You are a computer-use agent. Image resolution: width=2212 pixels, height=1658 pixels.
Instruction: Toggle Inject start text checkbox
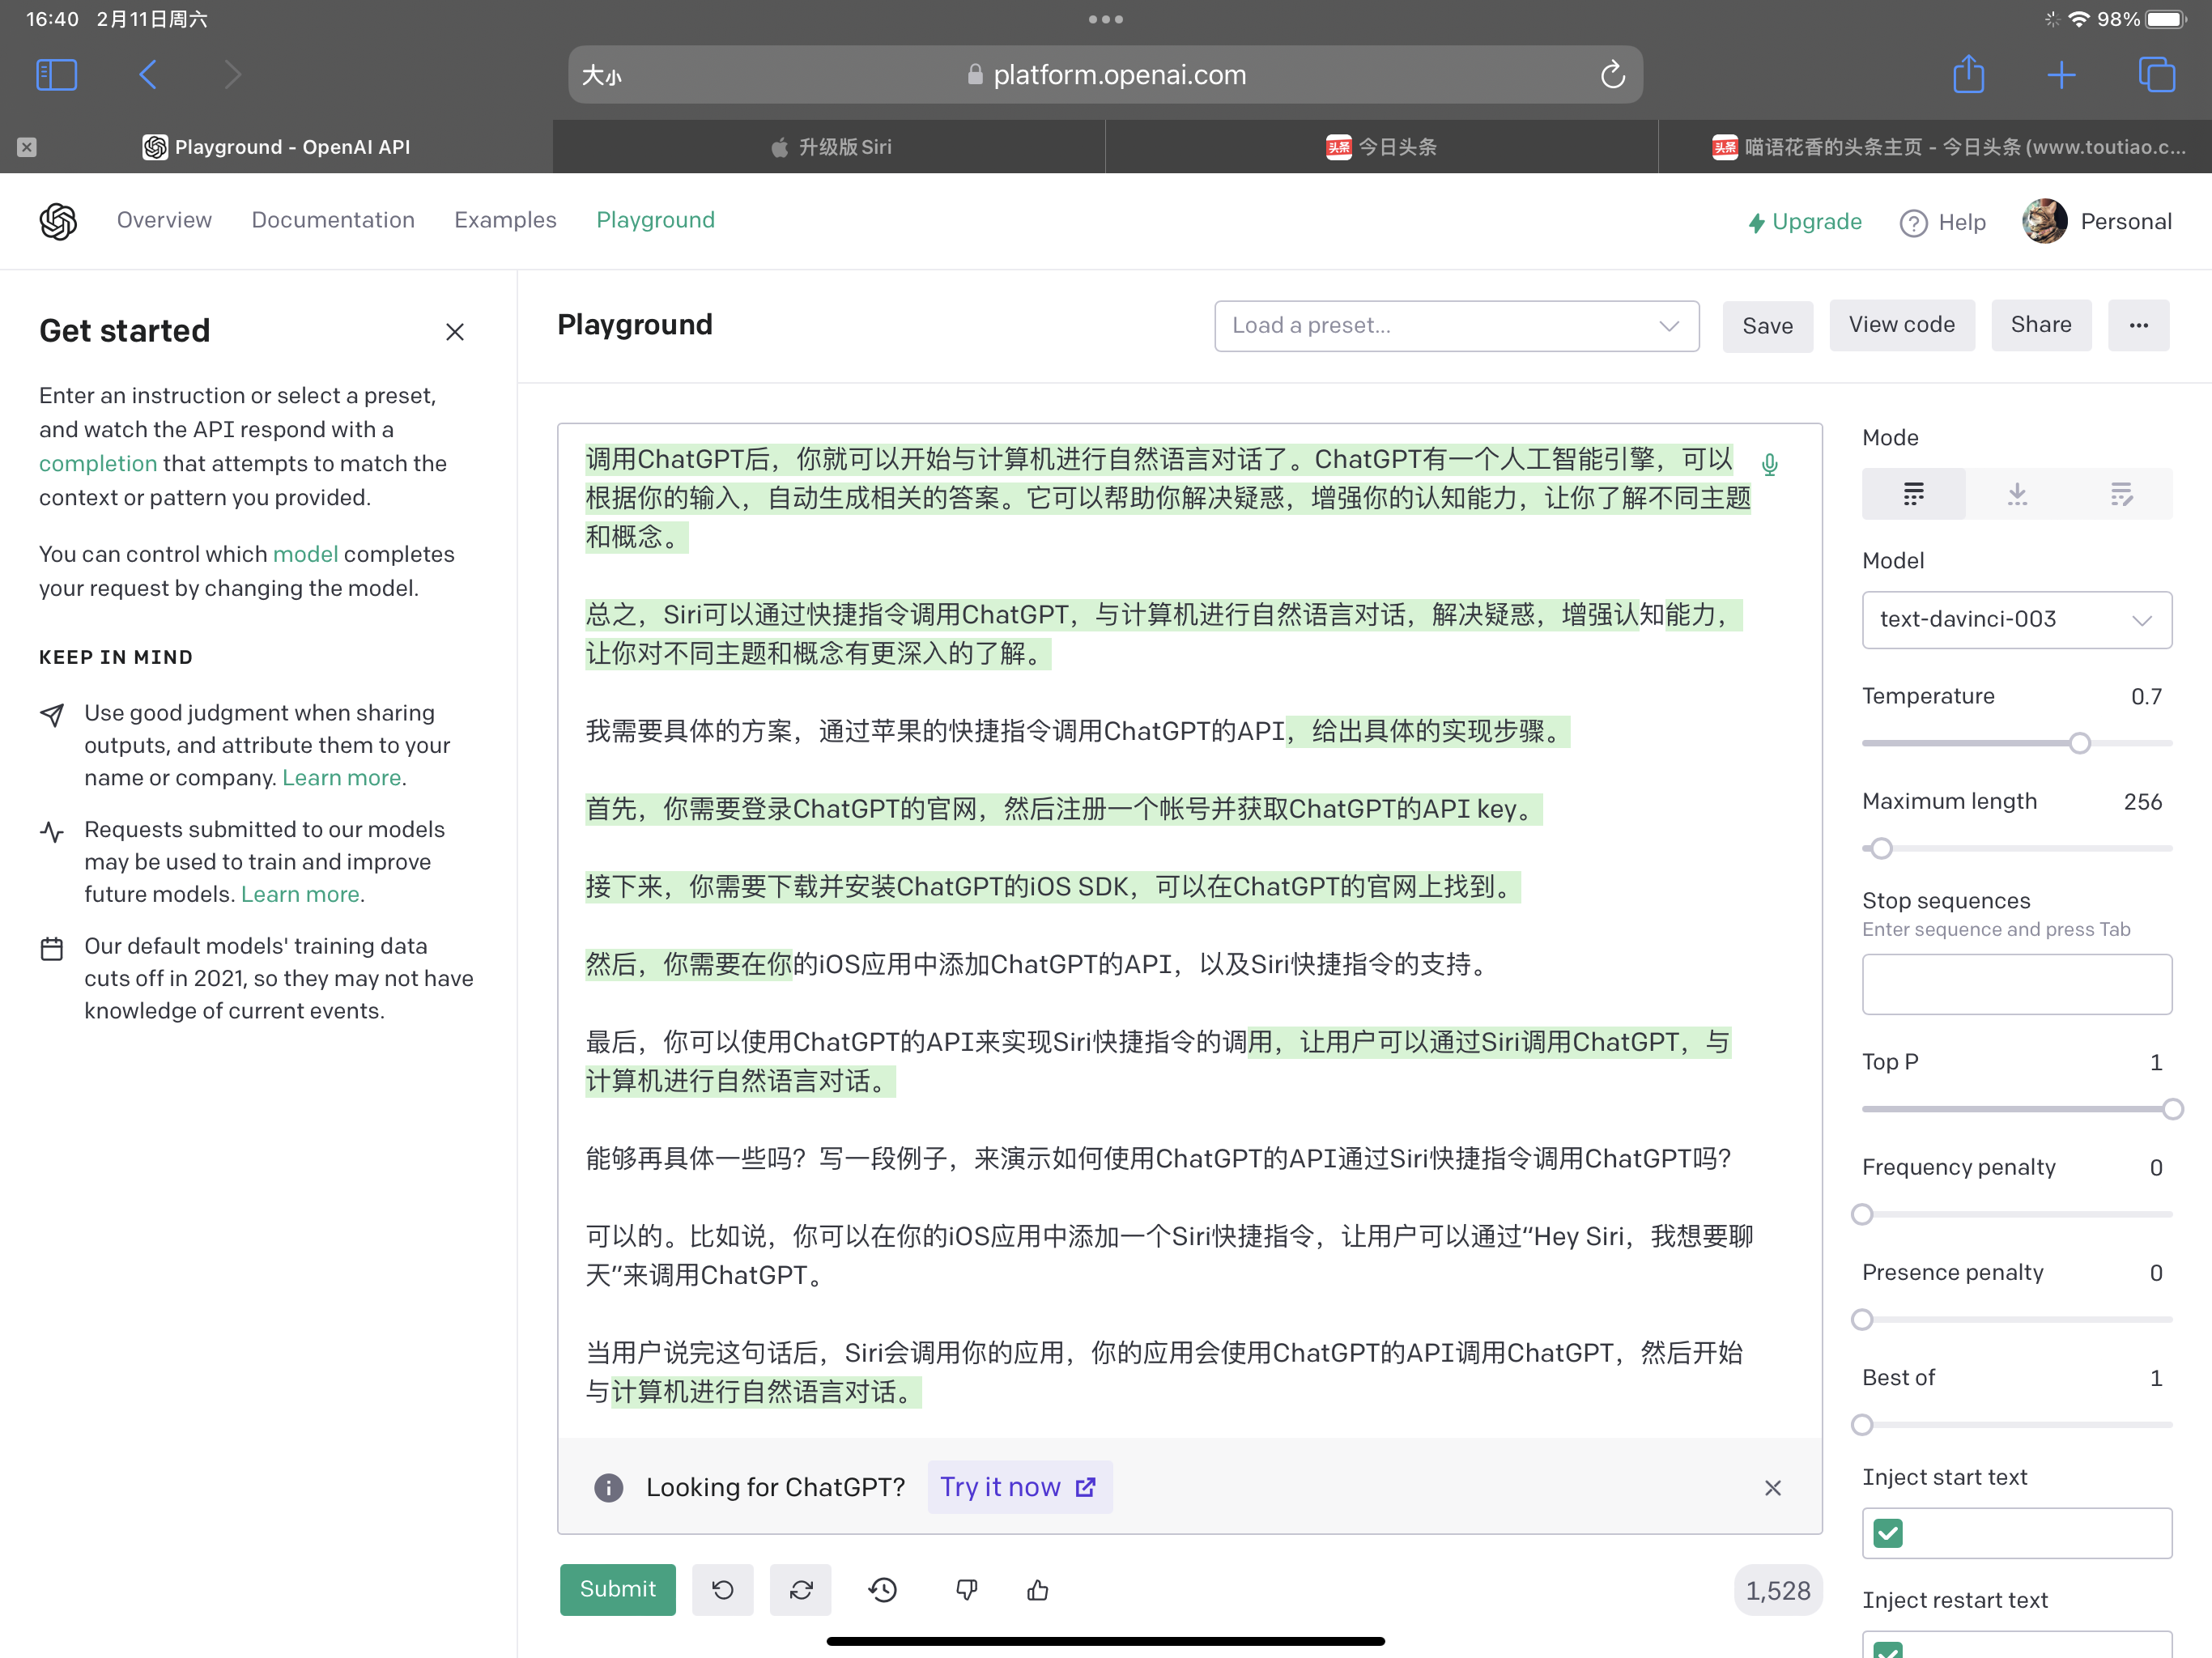pos(1887,1533)
